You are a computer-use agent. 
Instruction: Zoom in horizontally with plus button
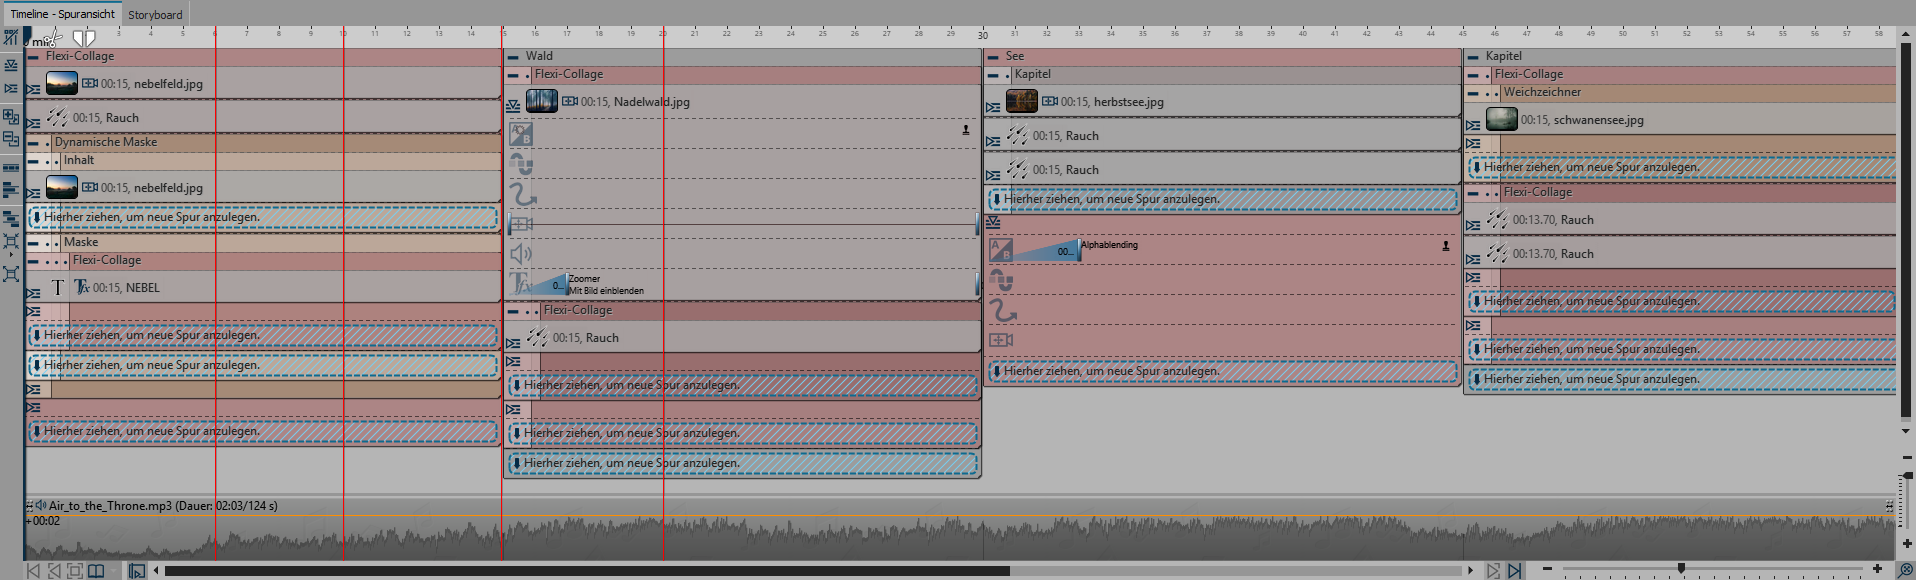tap(1877, 569)
